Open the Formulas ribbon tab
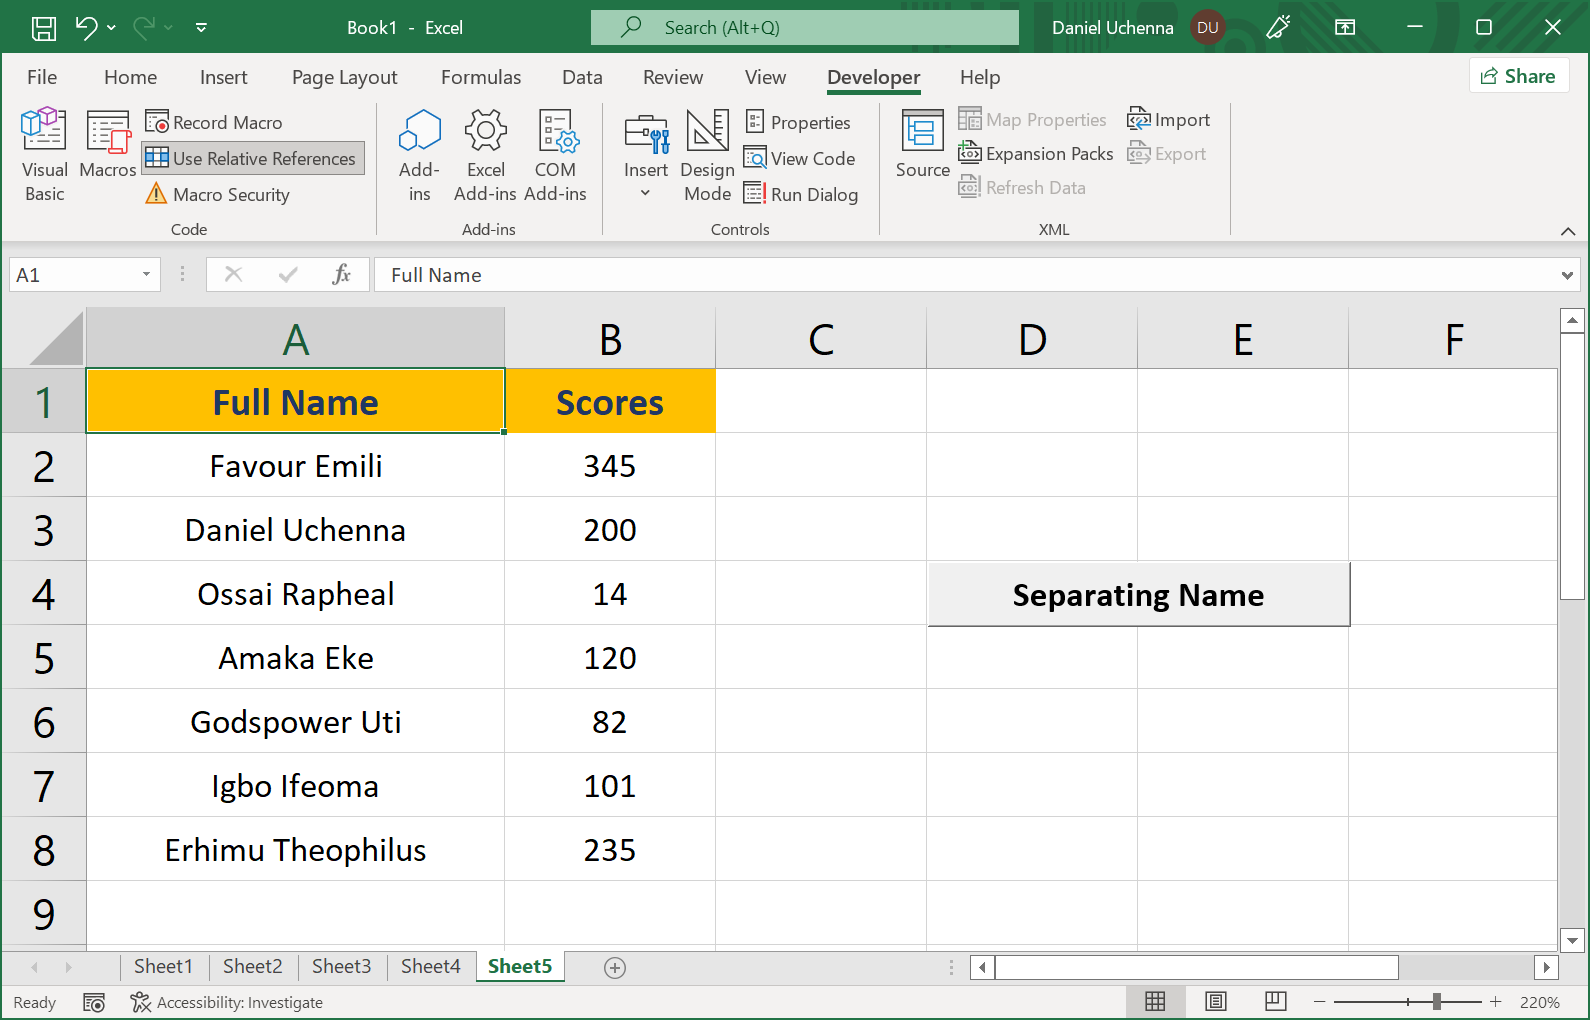This screenshot has width=1590, height=1020. tap(480, 77)
